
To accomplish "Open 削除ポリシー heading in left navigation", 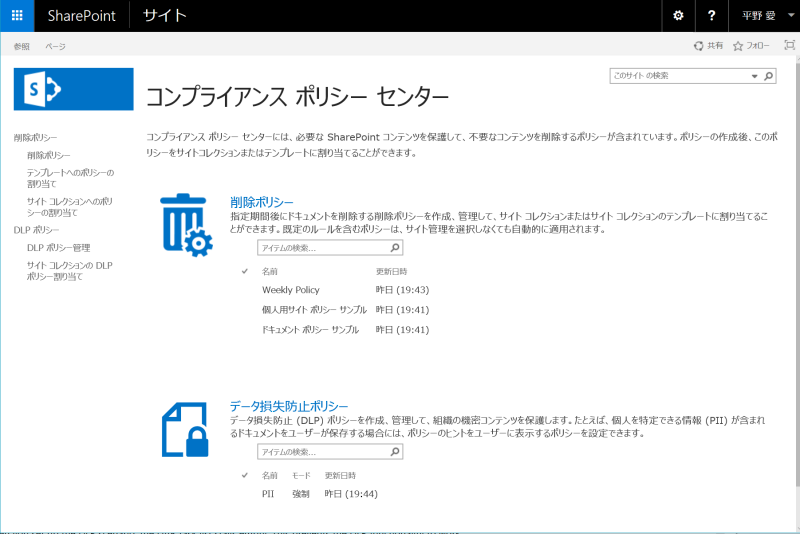I will pos(35,138).
